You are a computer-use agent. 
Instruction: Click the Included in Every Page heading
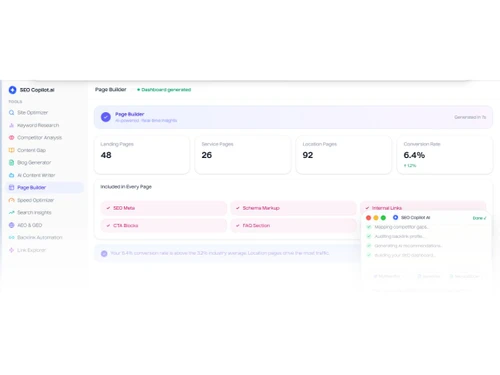tap(126, 187)
